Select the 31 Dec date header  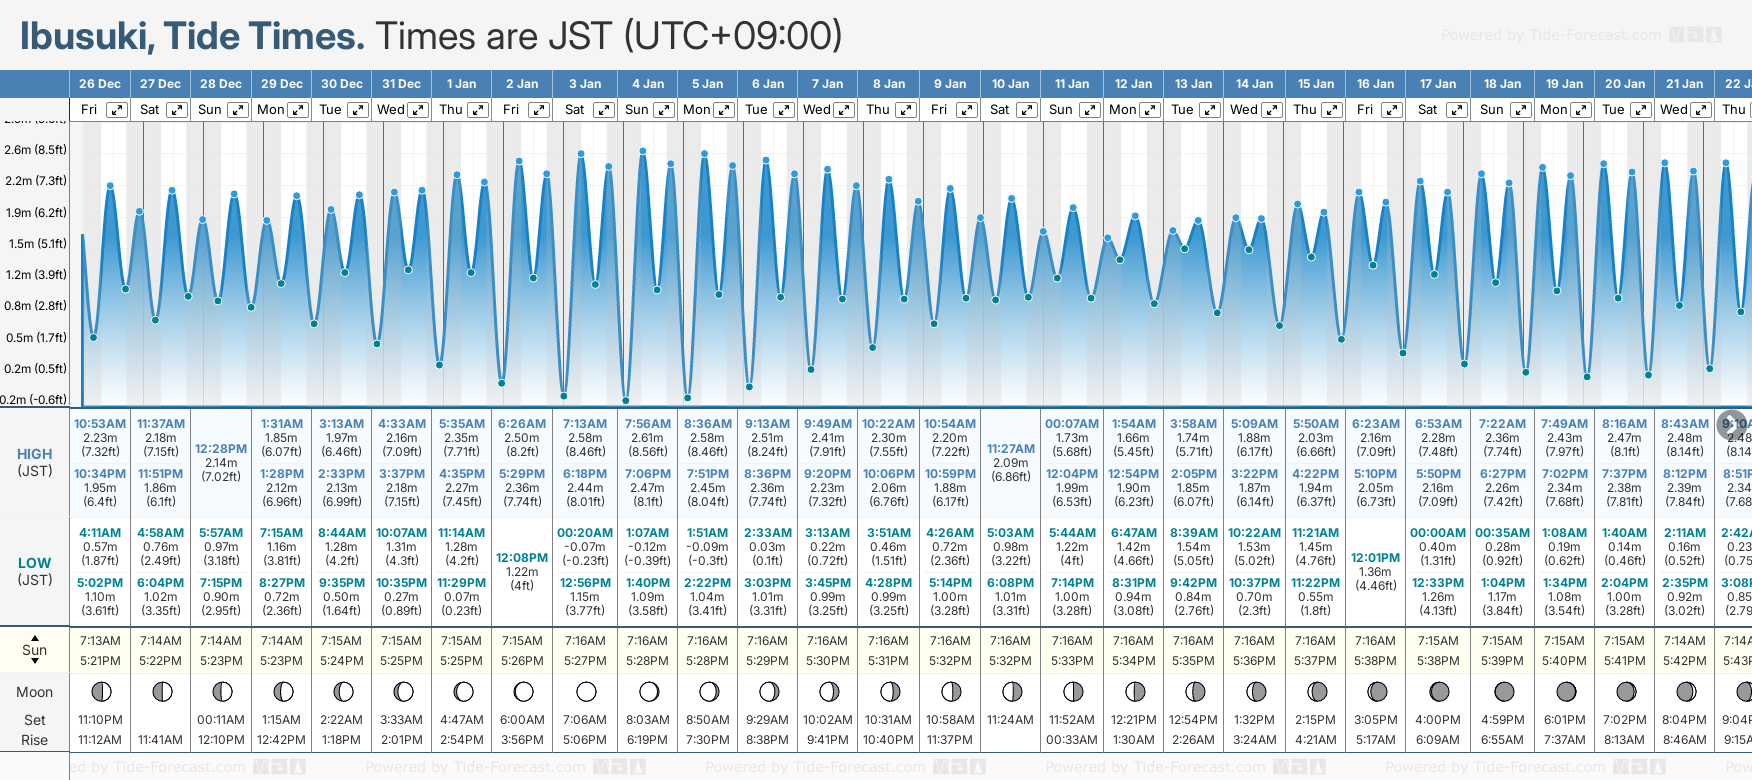pos(401,84)
